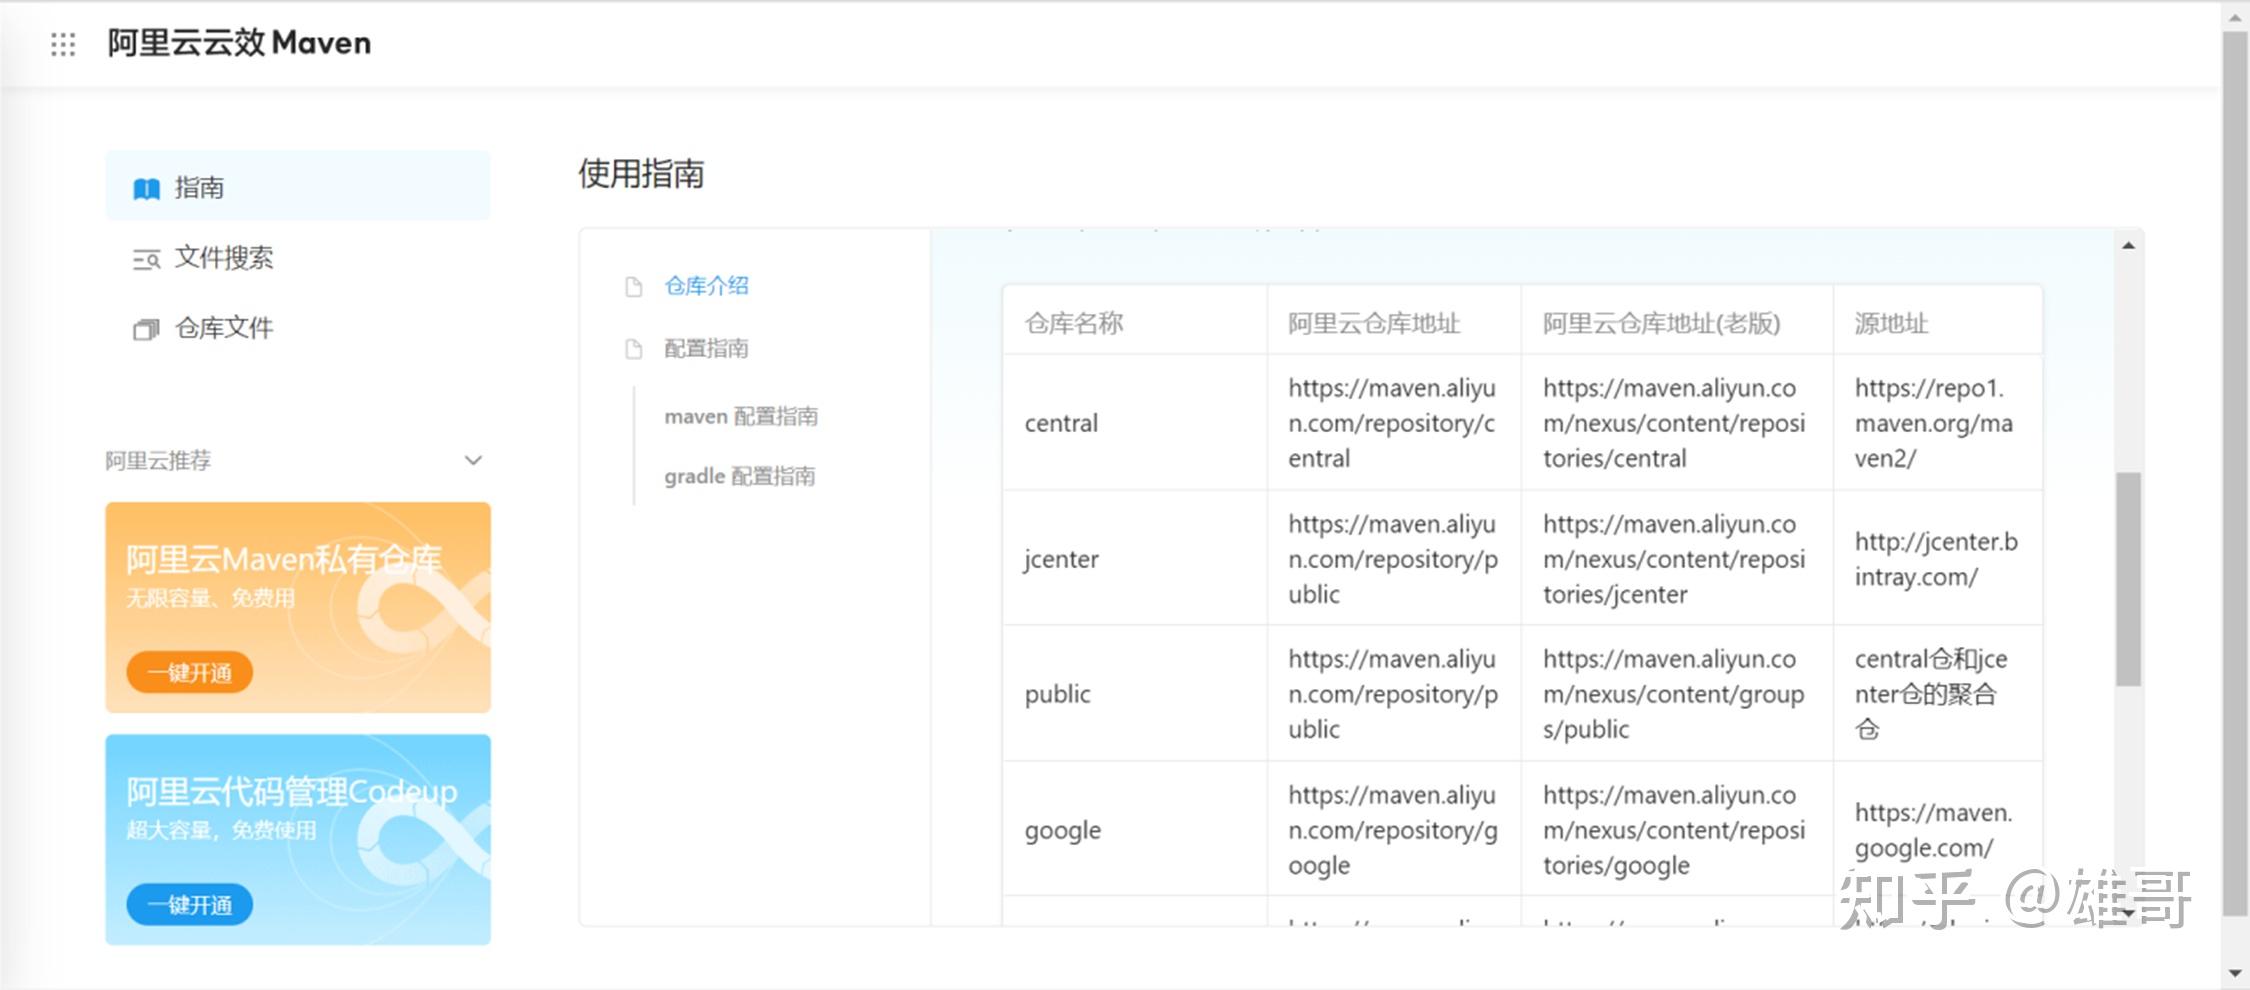Open the 阿里云代码管理Codeup promo card
The width and height of the screenshot is (2250, 990).
coord(298,839)
